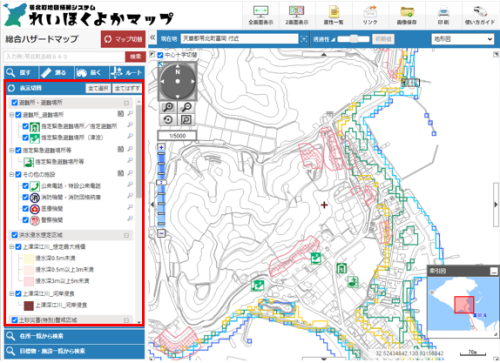Collapse the flood inundation area group
The height and width of the screenshot is (363, 500).
[126, 235]
